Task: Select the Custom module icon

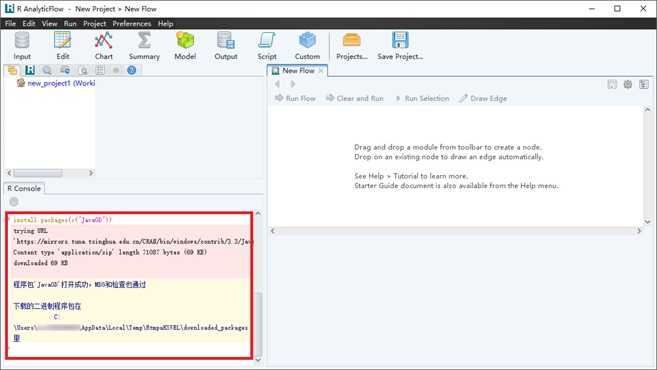Action: (307, 41)
